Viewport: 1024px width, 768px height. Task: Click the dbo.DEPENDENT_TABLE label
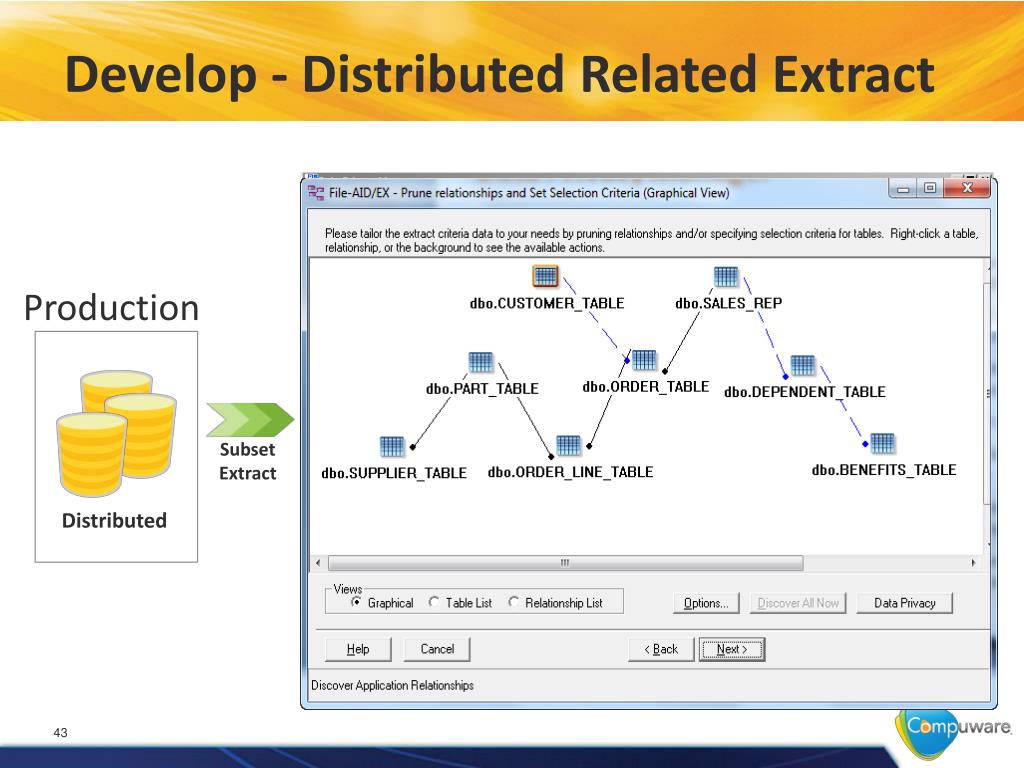point(805,392)
